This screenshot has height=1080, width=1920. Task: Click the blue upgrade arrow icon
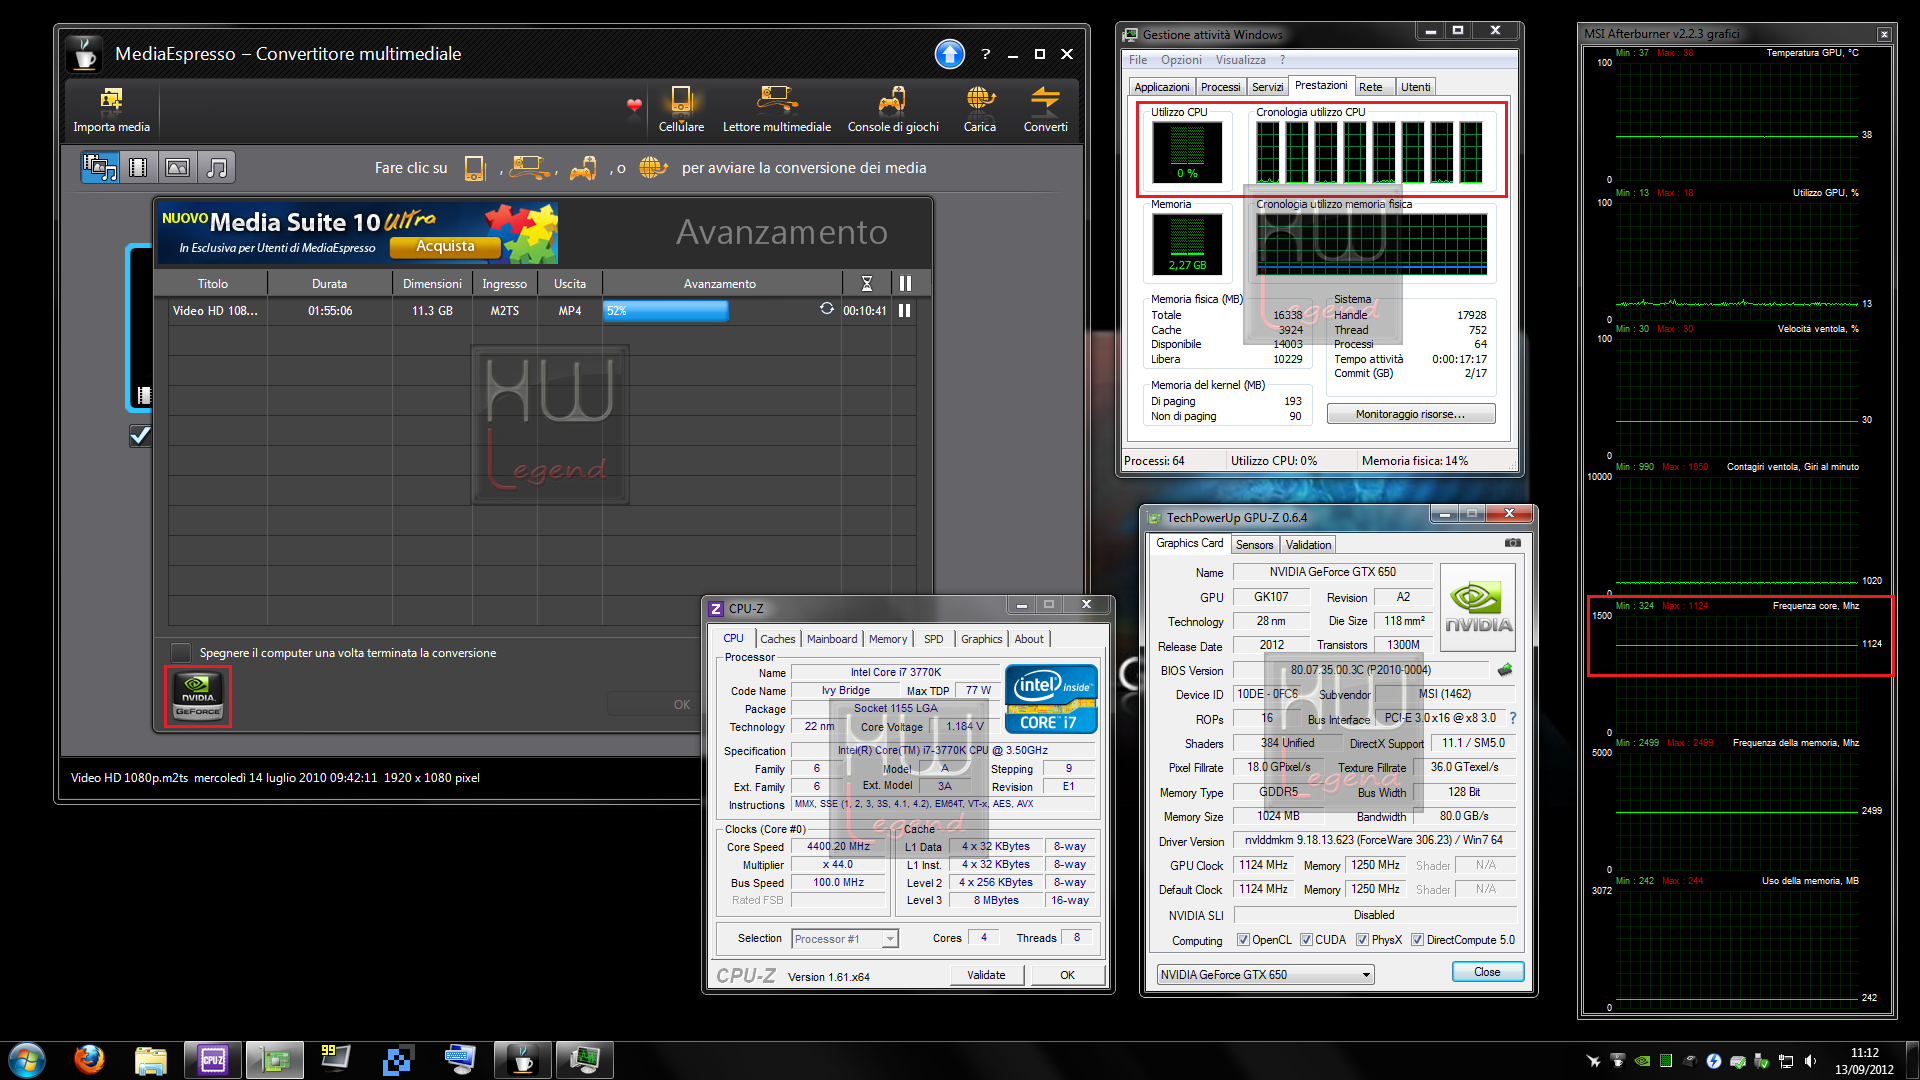pos(949,54)
